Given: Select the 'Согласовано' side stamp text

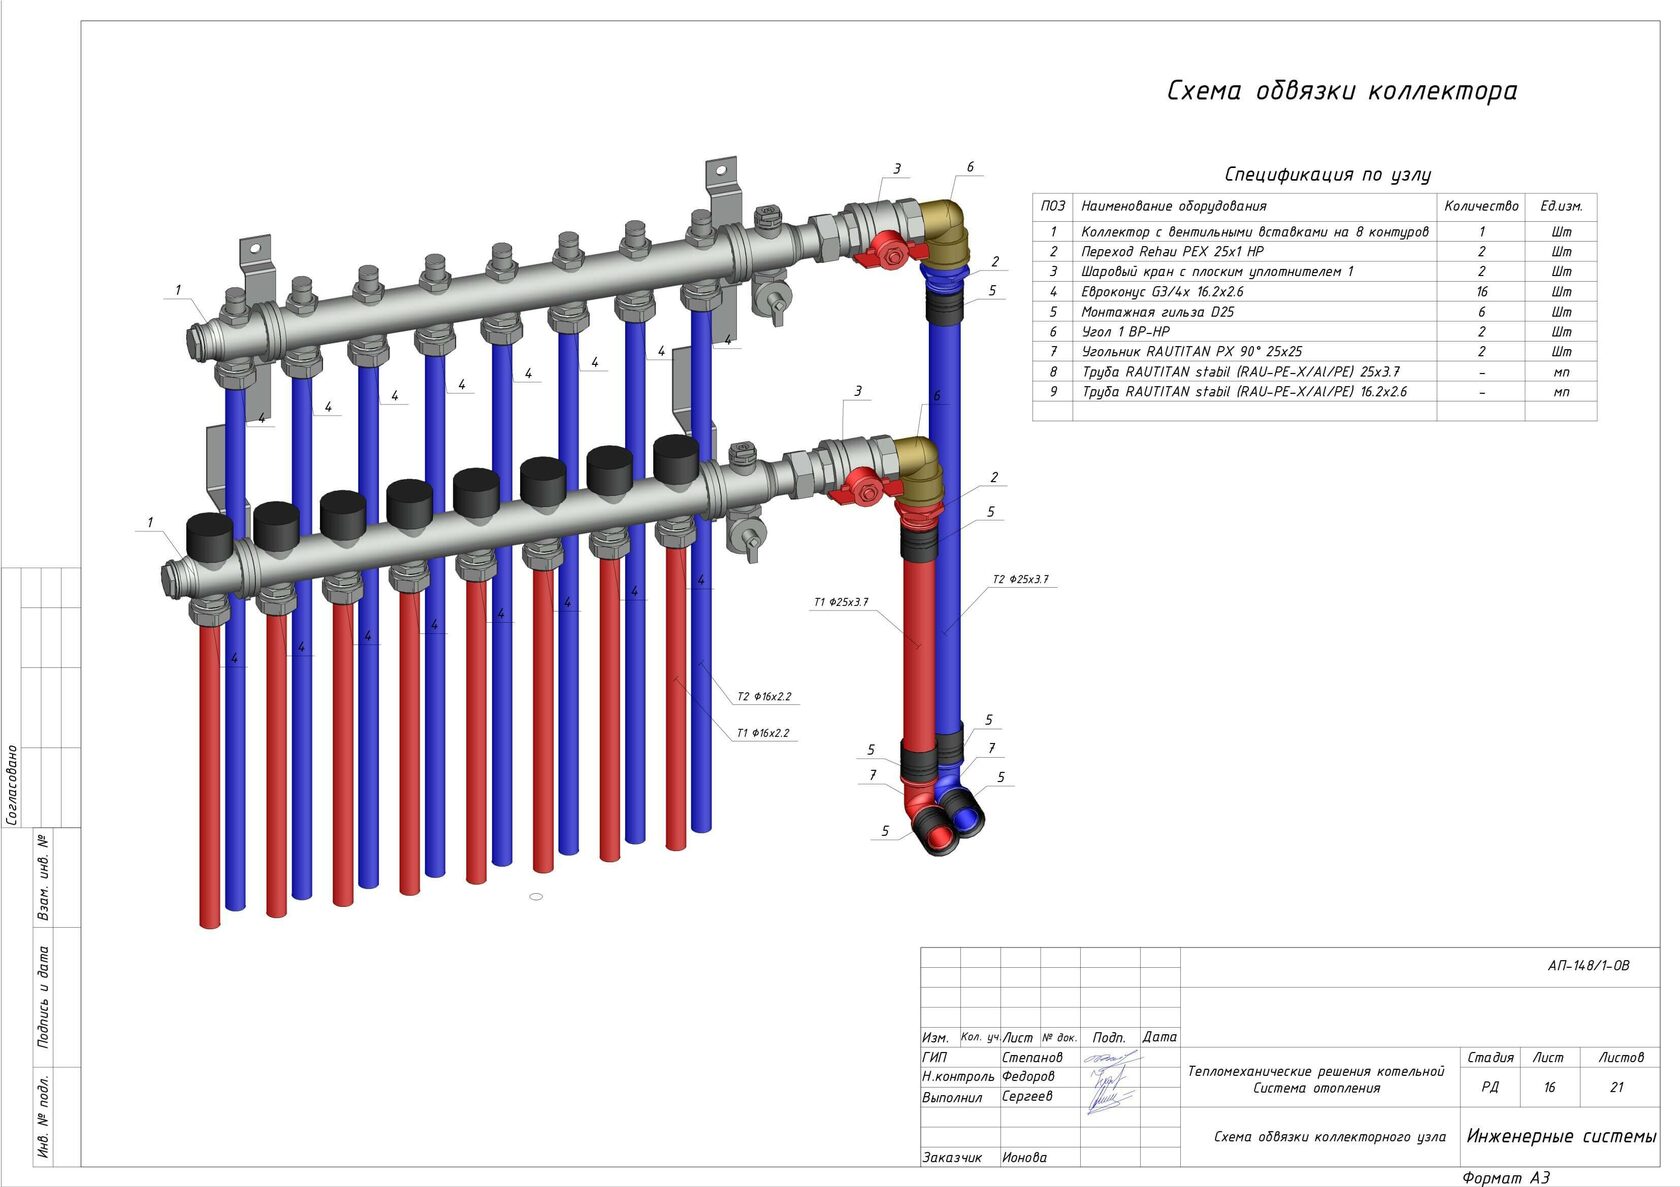Looking at the screenshot, I should point(13,785).
